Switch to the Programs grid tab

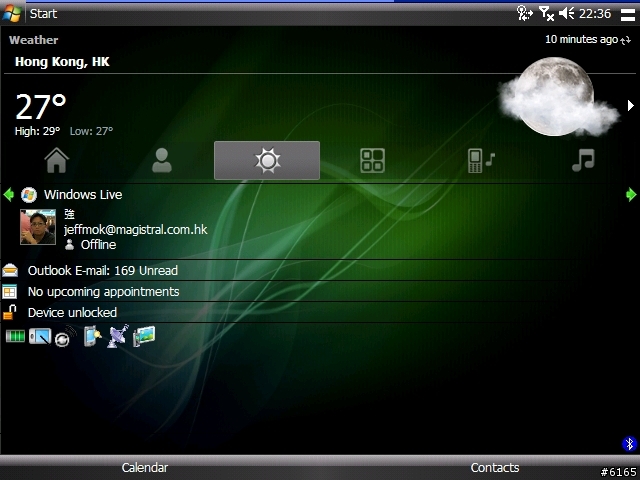[372, 160]
